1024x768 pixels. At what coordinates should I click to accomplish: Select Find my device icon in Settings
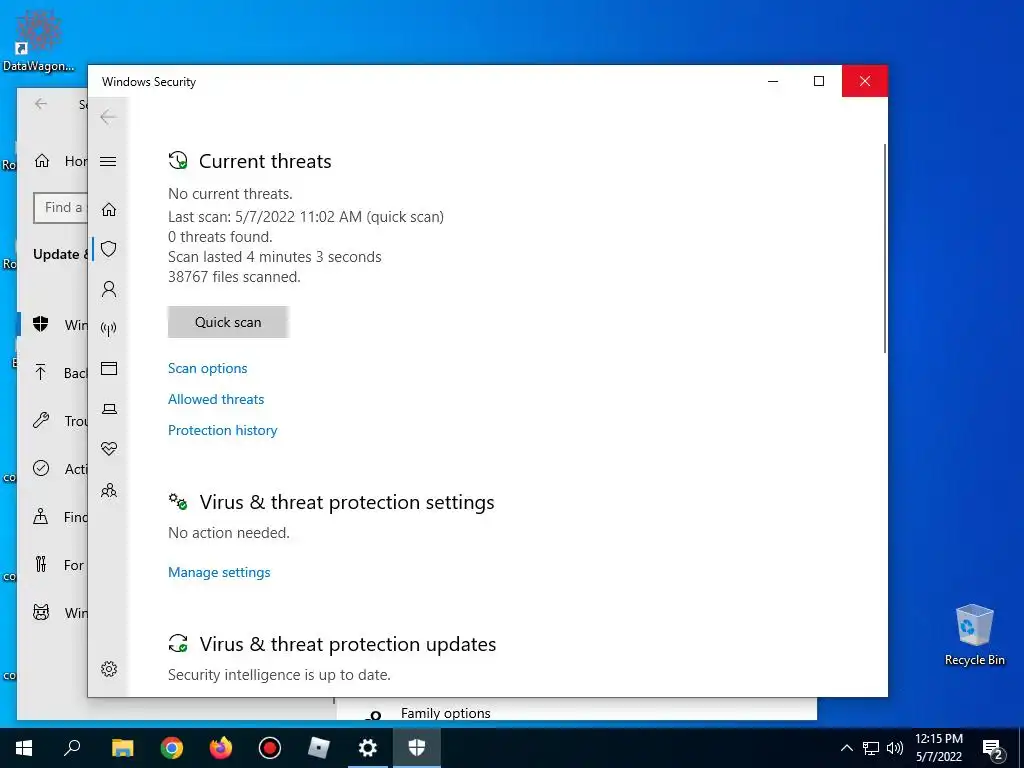[x=40, y=517]
